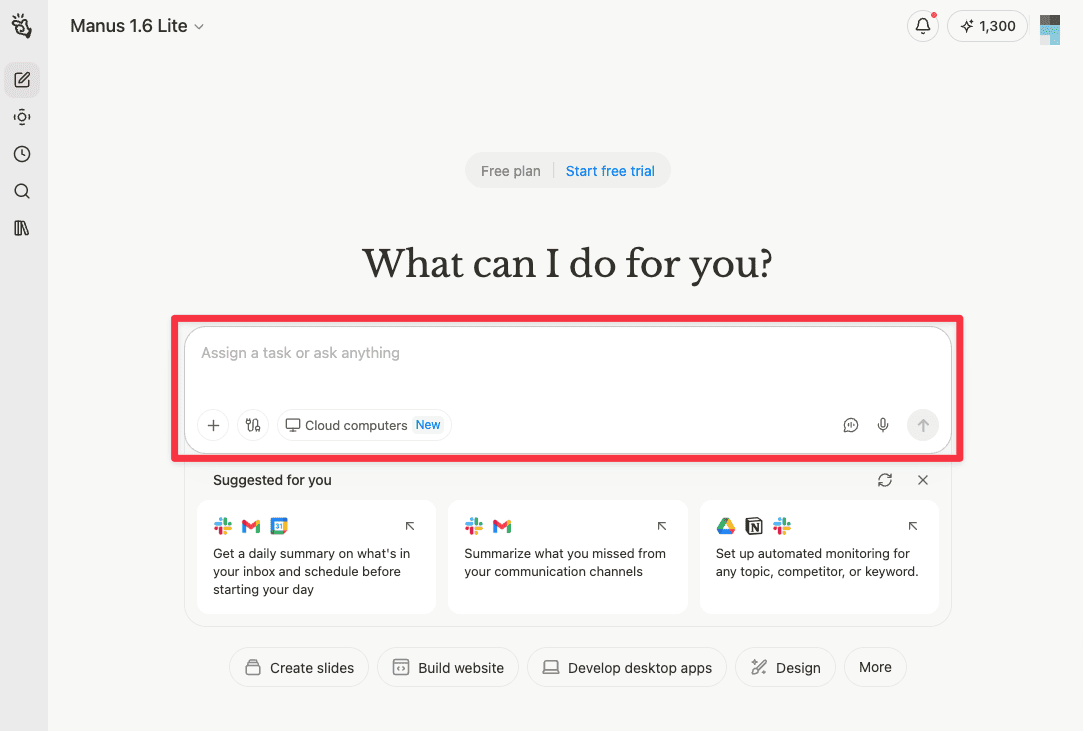Click the Free plan label

tap(510, 171)
